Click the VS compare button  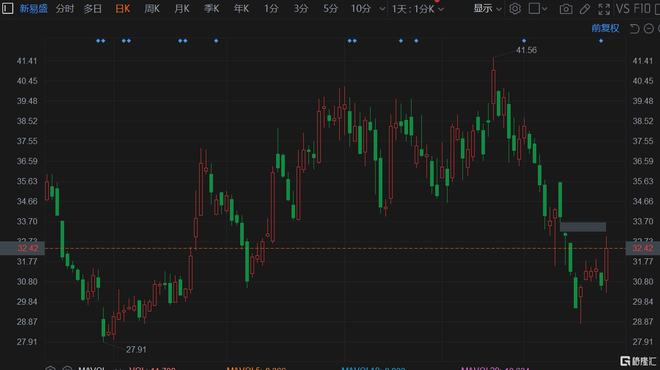(x=623, y=8)
